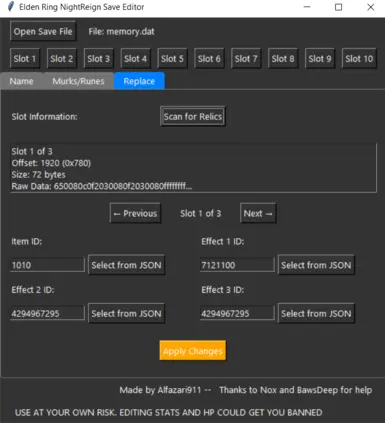Screen dimensions: 385x423
Task: Click the 'Slot Information:' label
Action: [44, 117]
